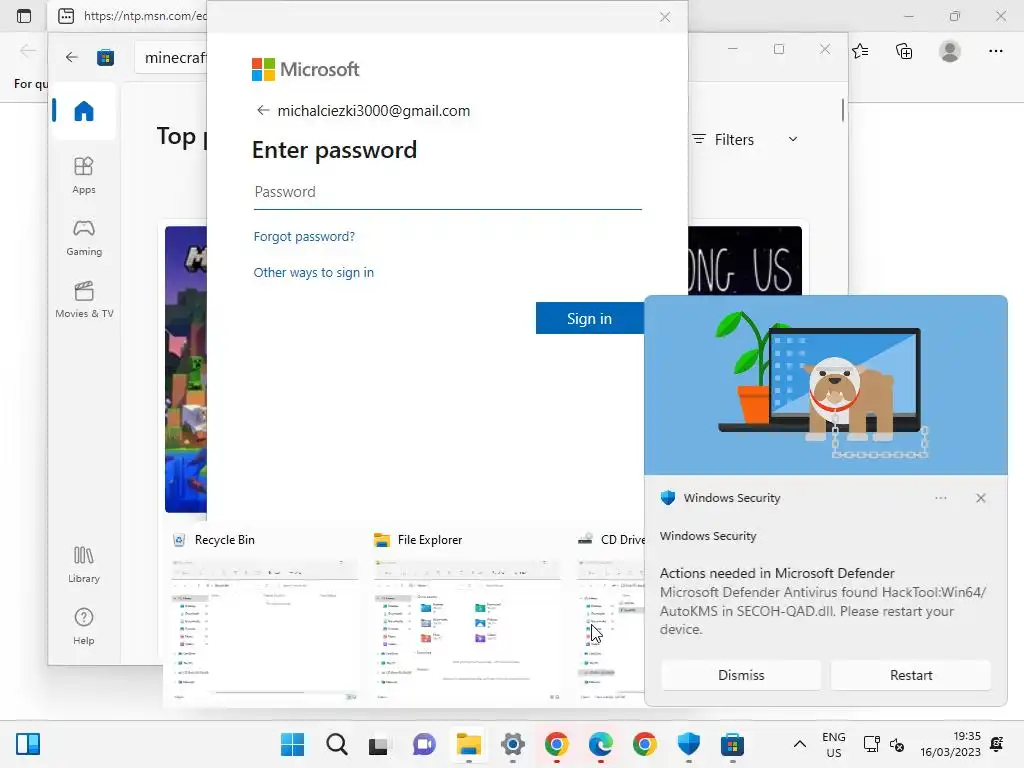The height and width of the screenshot is (768, 1024).
Task: Restart from Windows Security notification
Action: [x=911, y=675]
